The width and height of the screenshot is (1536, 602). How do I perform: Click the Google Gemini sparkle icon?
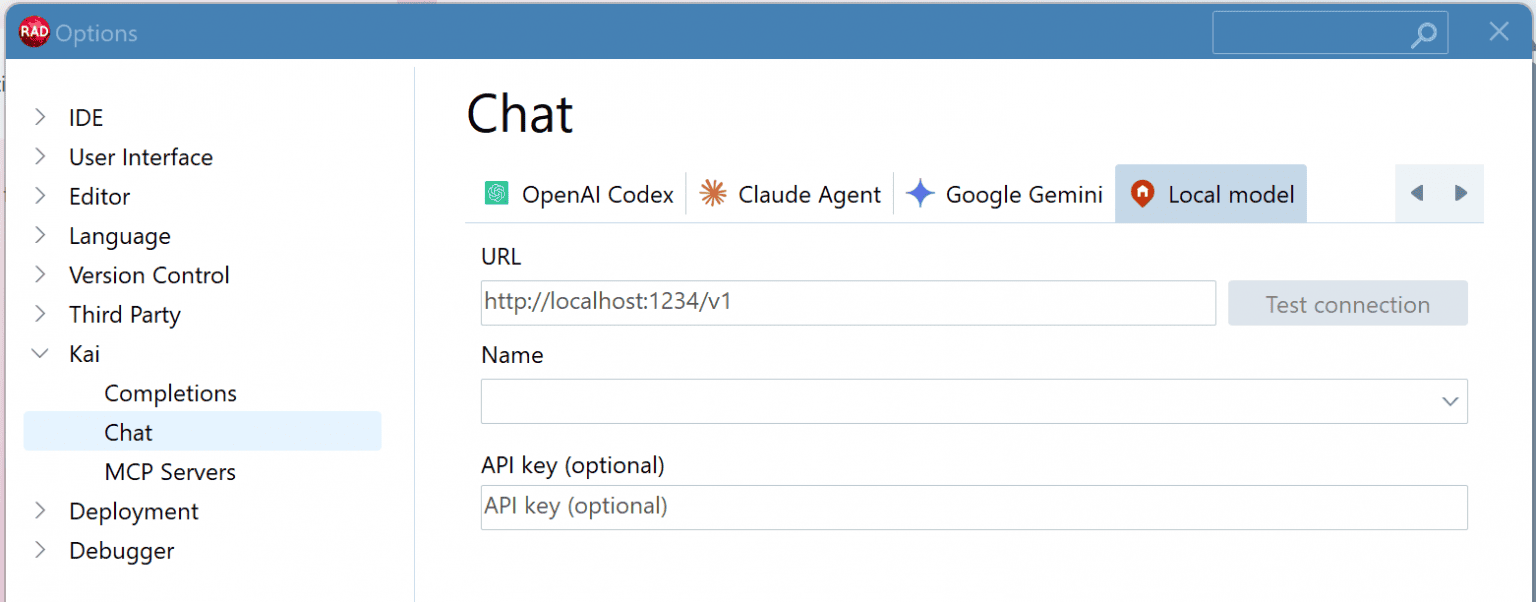[920, 194]
